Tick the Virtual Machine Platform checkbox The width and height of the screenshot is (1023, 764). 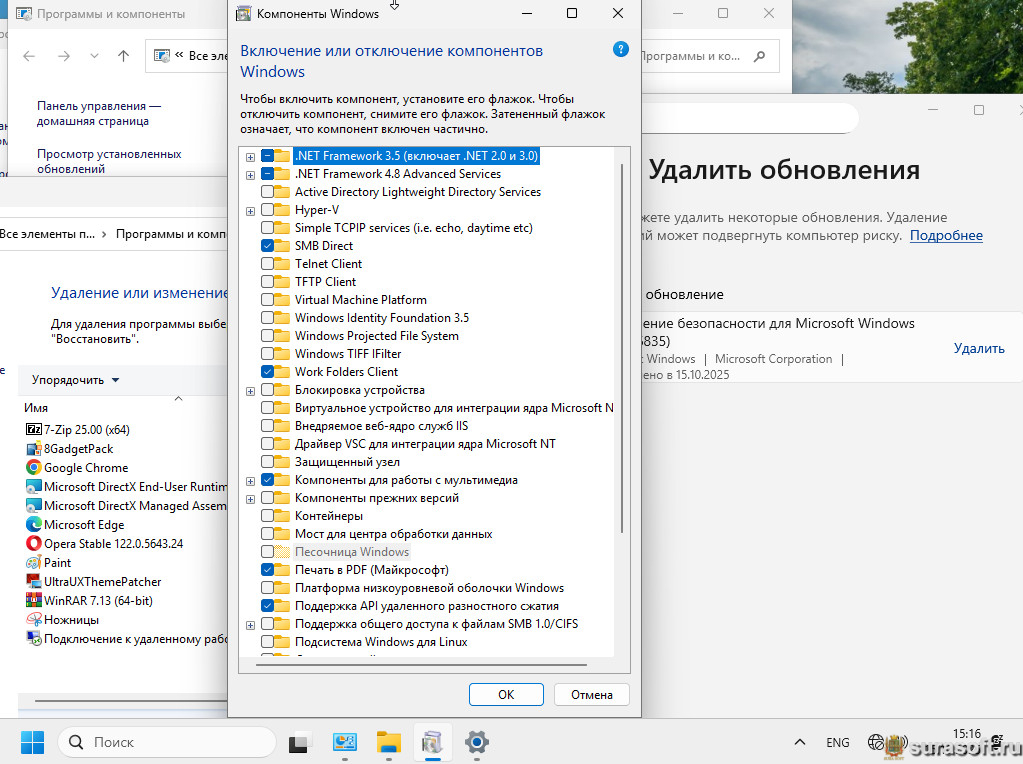pos(268,300)
